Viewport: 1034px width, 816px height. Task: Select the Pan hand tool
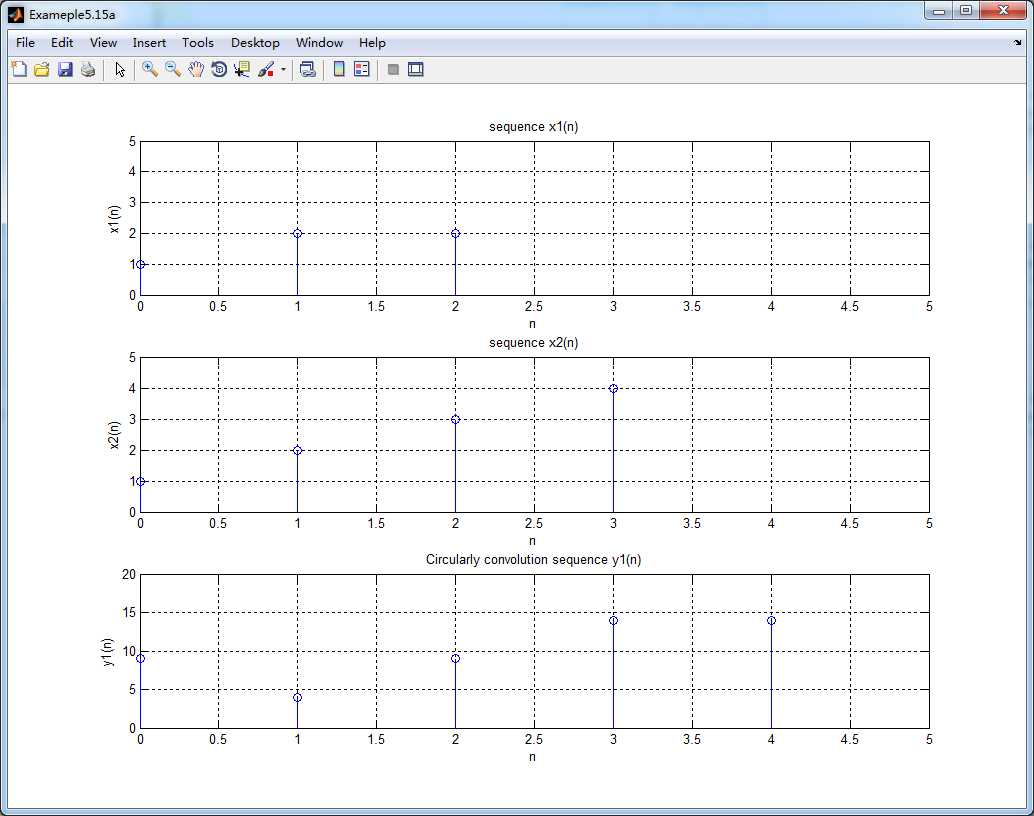pos(196,69)
